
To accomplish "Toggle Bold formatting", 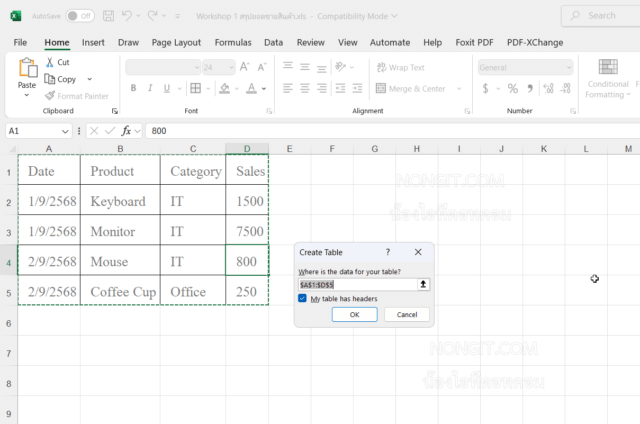I will (133, 88).
